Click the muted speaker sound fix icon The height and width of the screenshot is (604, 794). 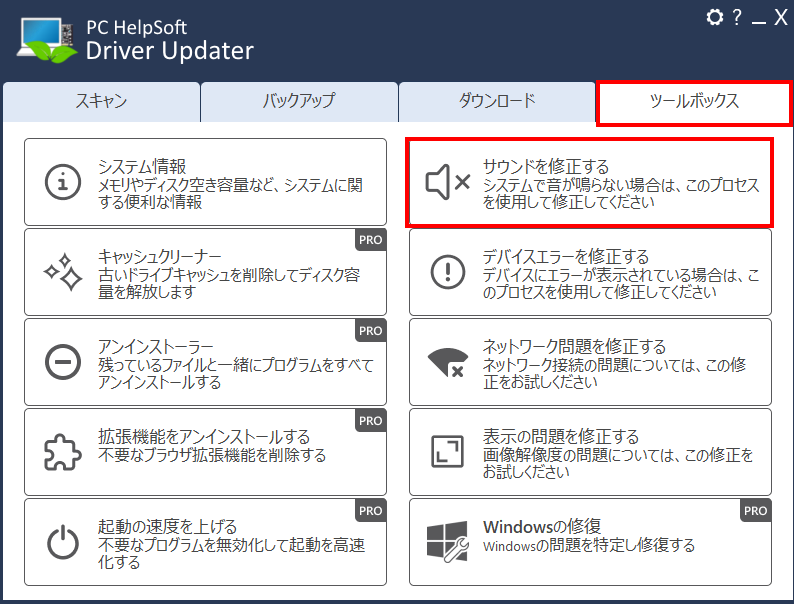tap(448, 182)
